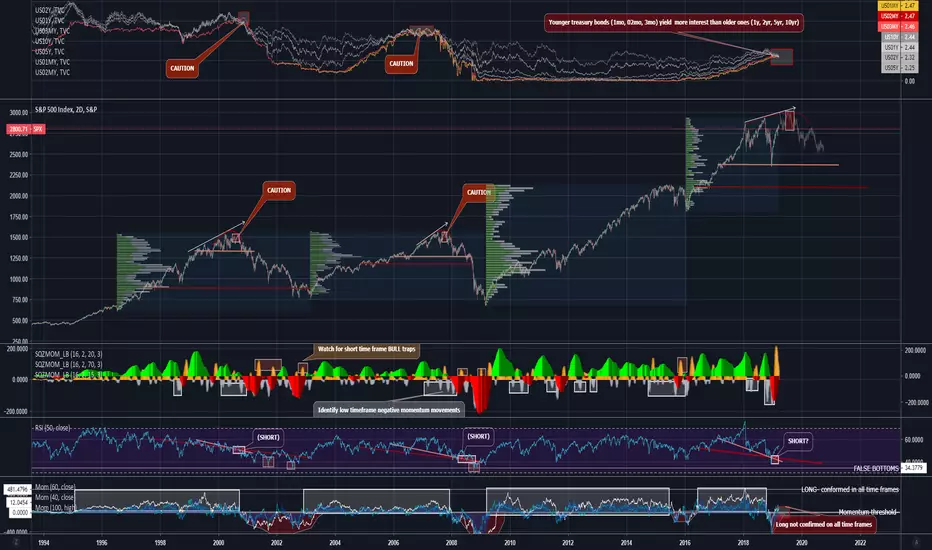Select the (SHORT) label near 2001 on the RSI
Image resolution: width=932 pixels, height=550 pixels.
point(268,437)
